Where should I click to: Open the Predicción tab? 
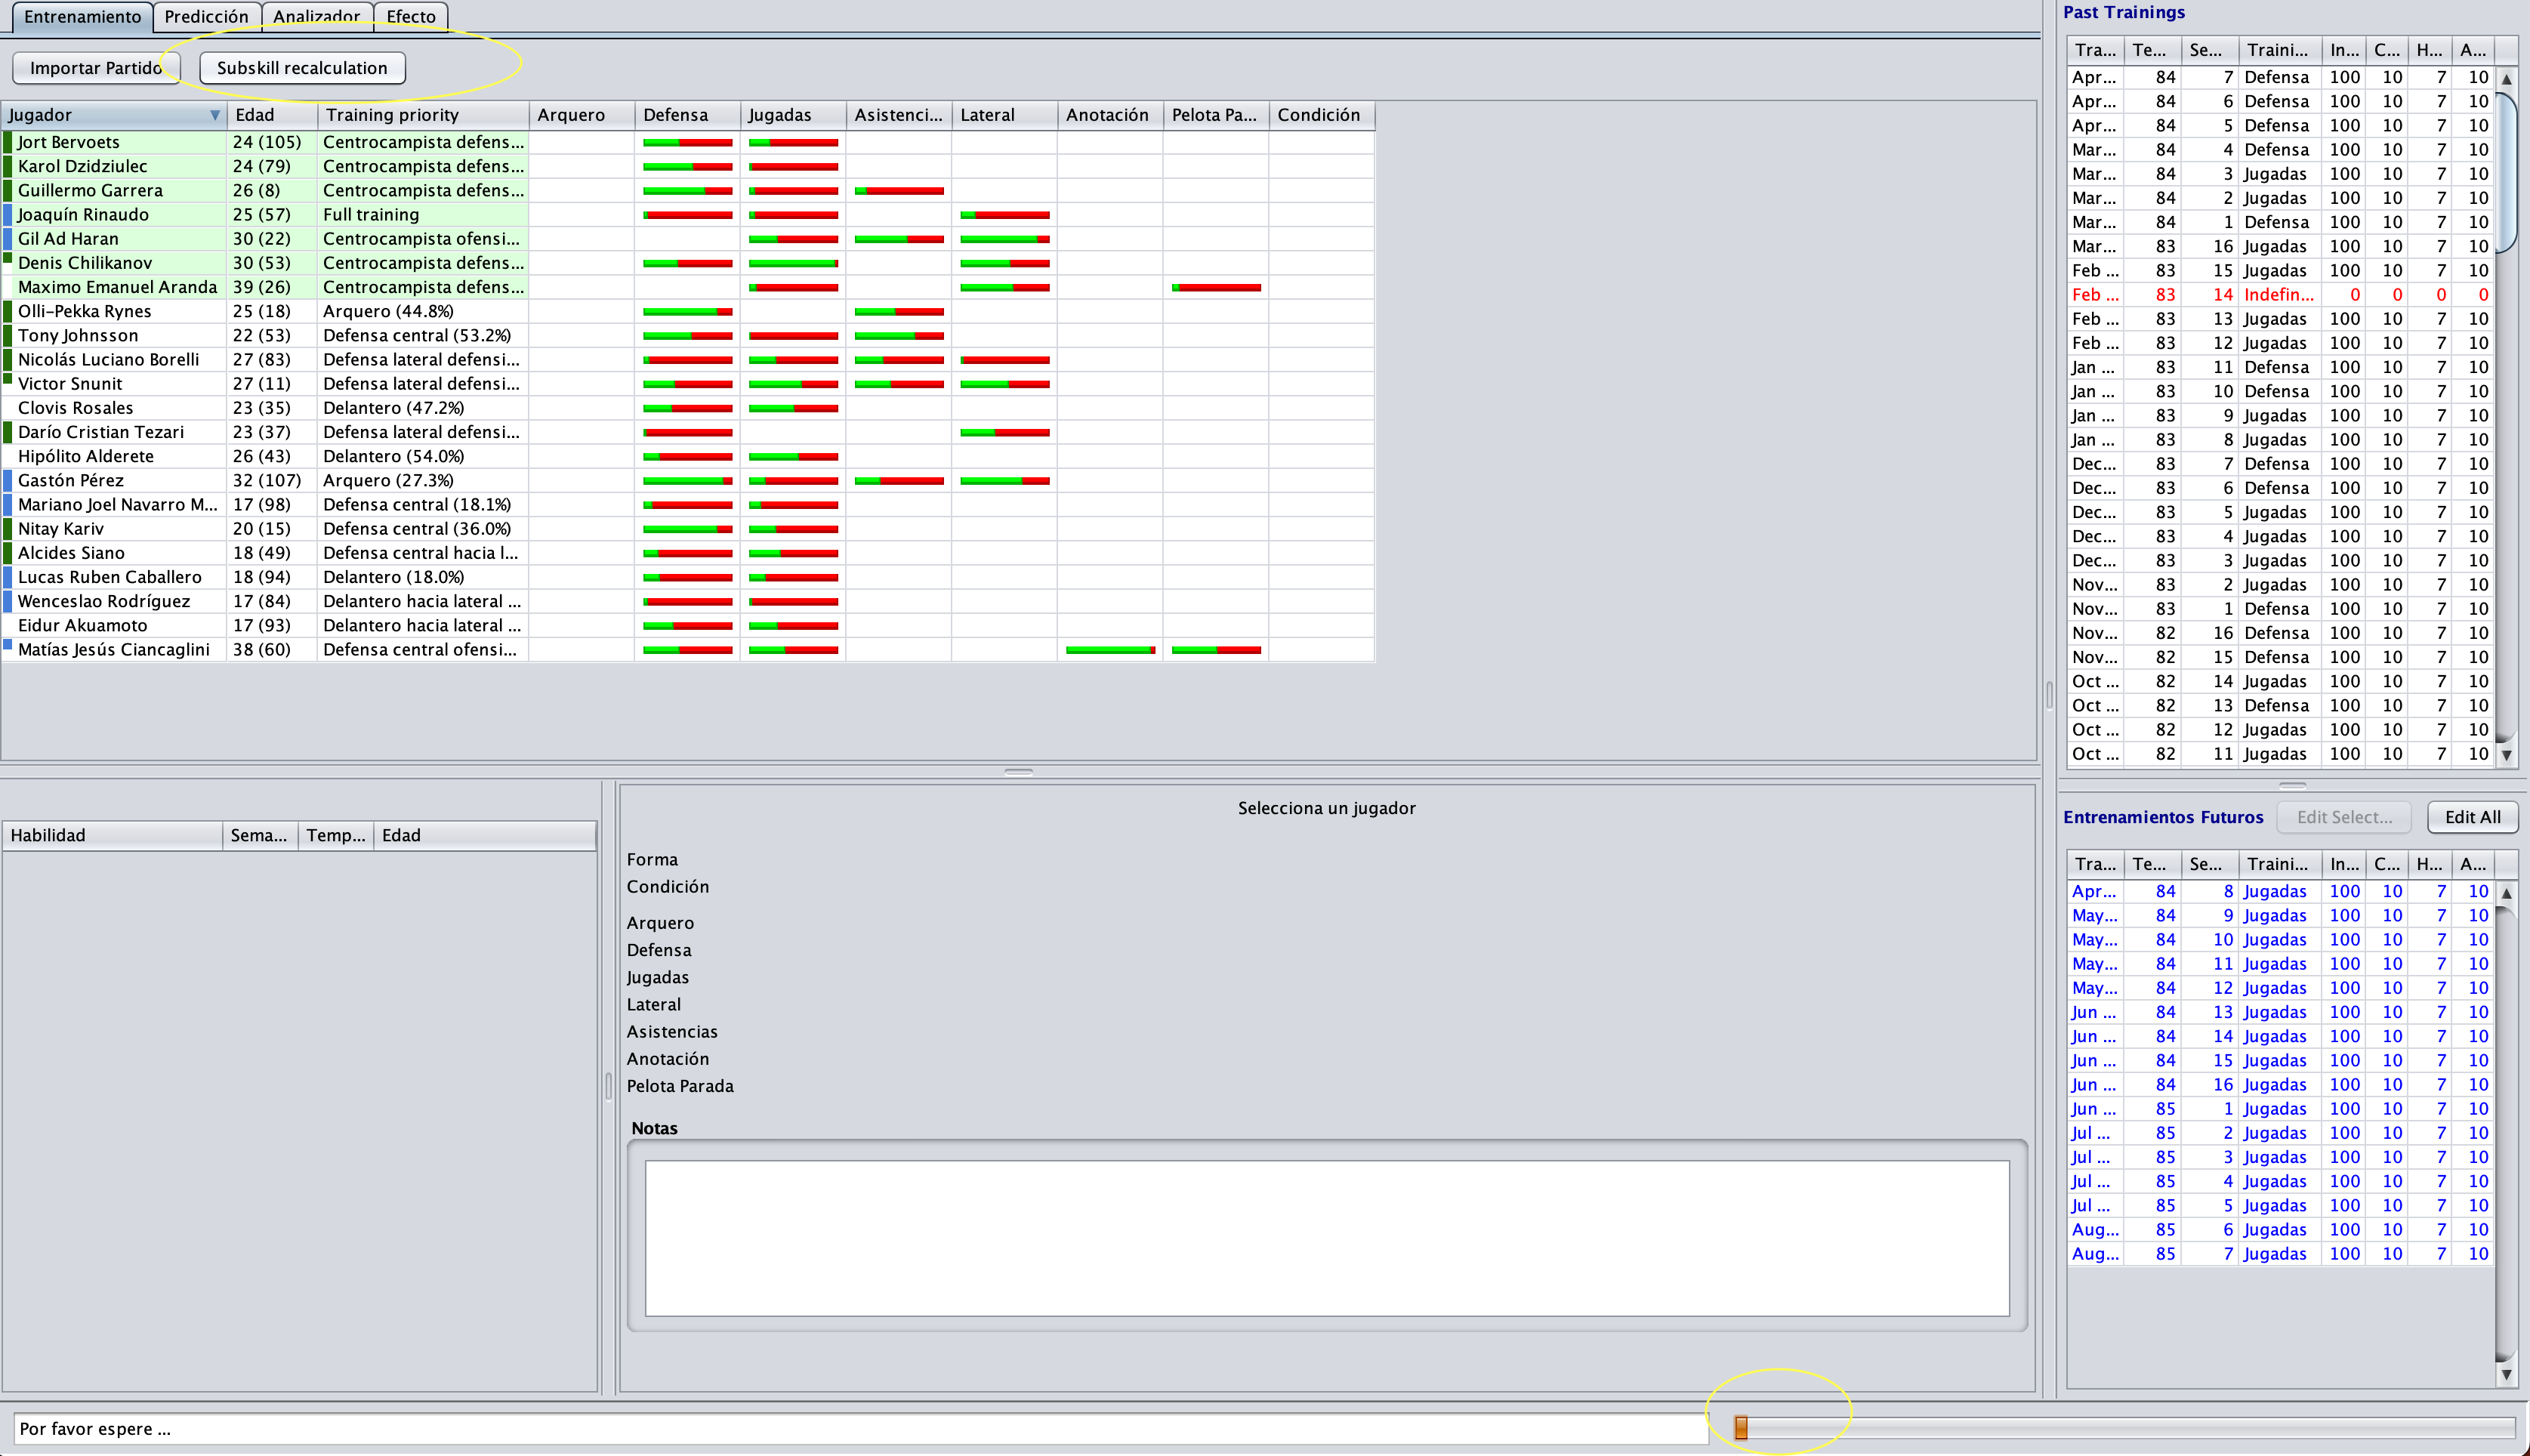(206, 17)
